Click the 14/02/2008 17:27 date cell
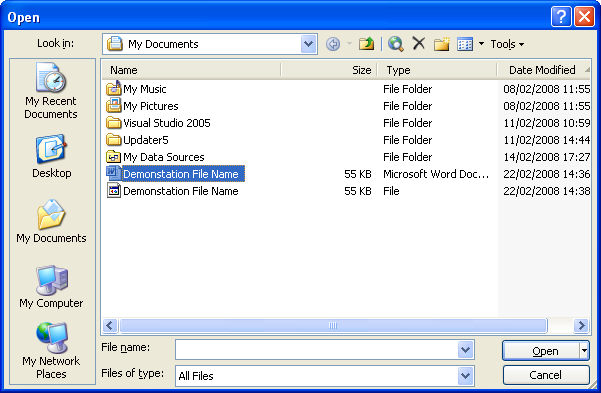Image resolution: width=601 pixels, height=393 pixels. (547, 157)
